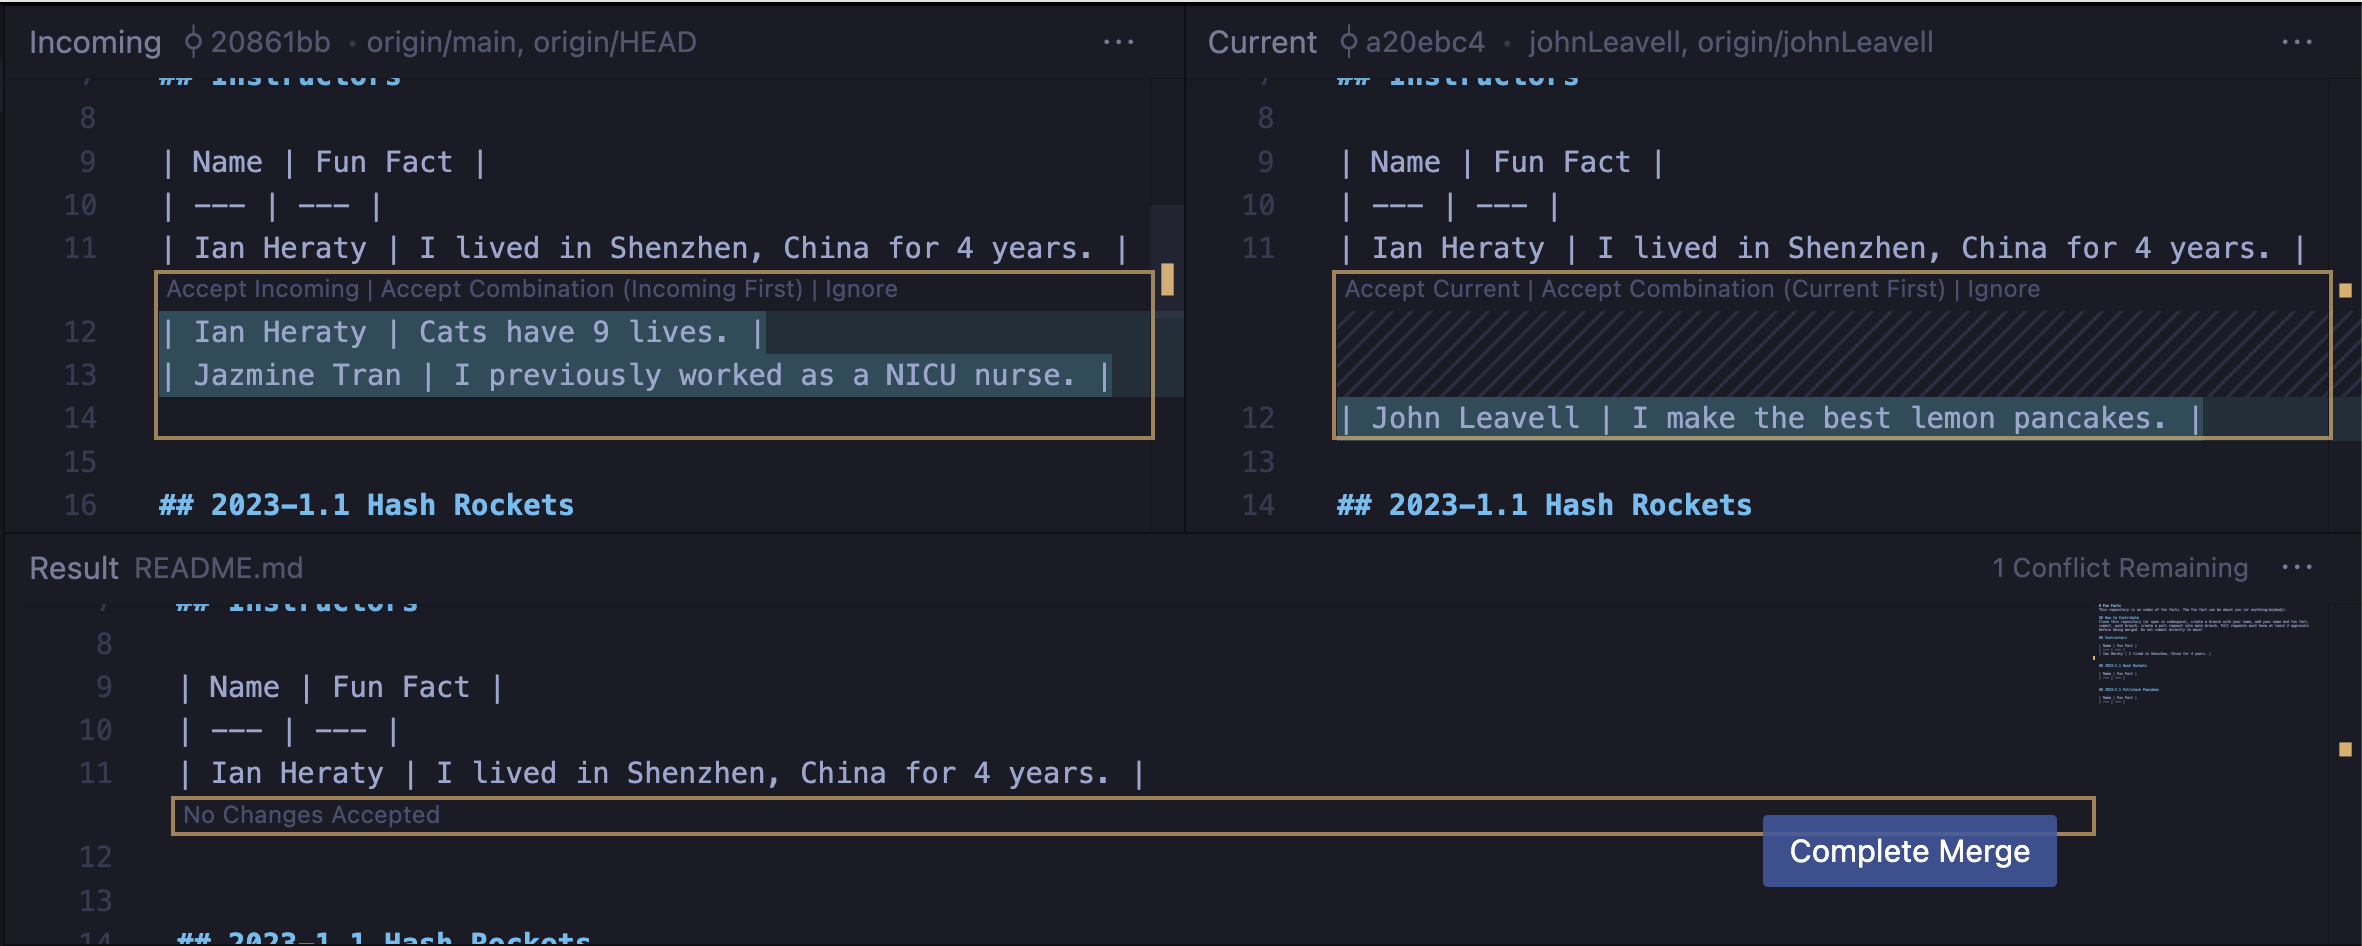Viewport: 2362px width, 946px height.
Task: Choose Accept Combination (Incoming First)
Action: pyautogui.click(x=591, y=289)
